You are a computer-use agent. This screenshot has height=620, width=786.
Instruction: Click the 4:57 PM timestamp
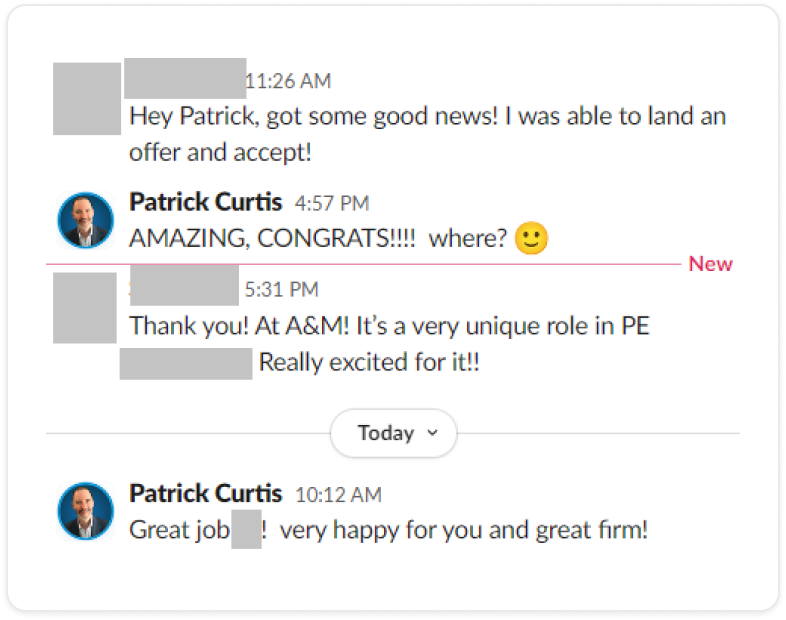pyautogui.click(x=332, y=204)
